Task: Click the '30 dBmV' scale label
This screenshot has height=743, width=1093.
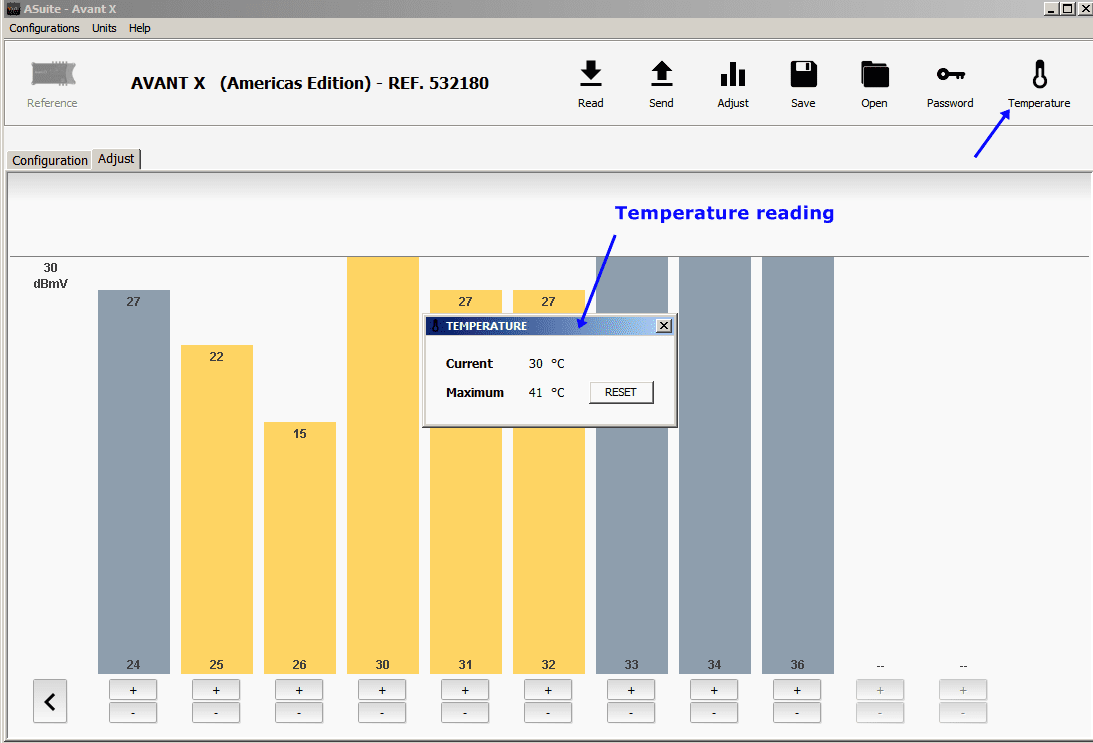Action: point(50,275)
